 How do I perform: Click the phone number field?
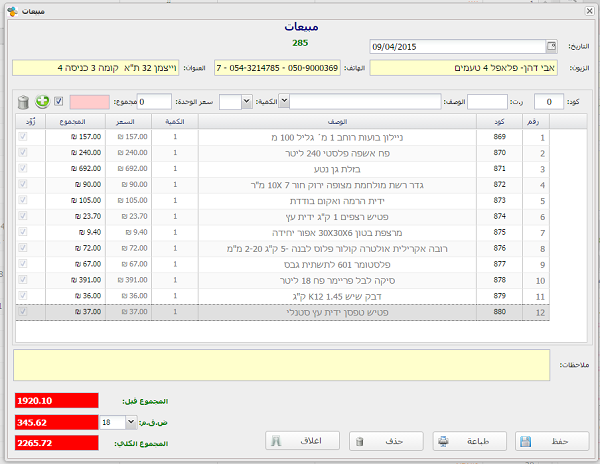coord(277,68)
